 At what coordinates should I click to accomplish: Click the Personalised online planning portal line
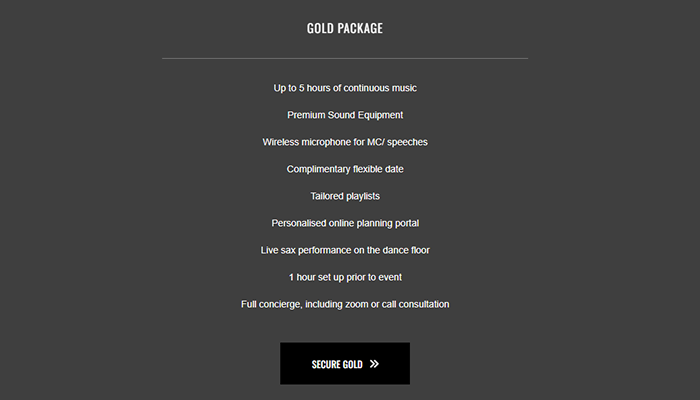(345, 223)
